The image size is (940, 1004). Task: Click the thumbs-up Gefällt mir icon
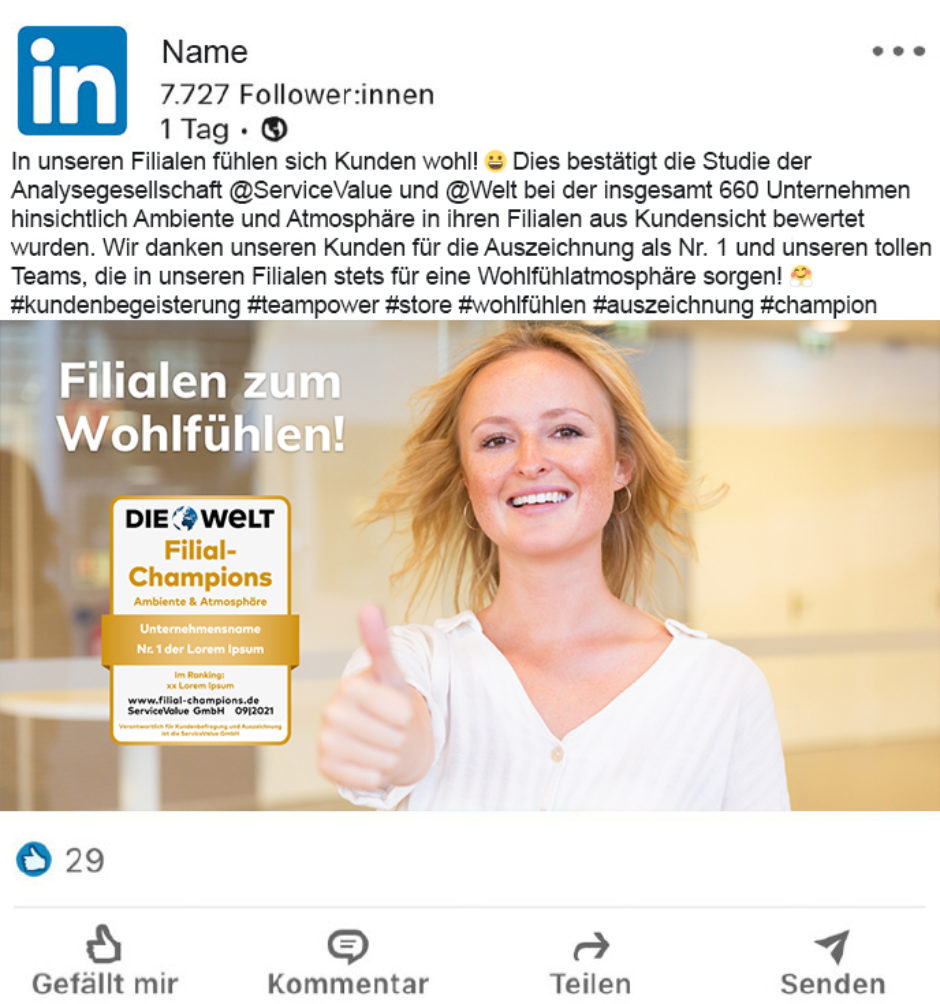coord(104,944)
